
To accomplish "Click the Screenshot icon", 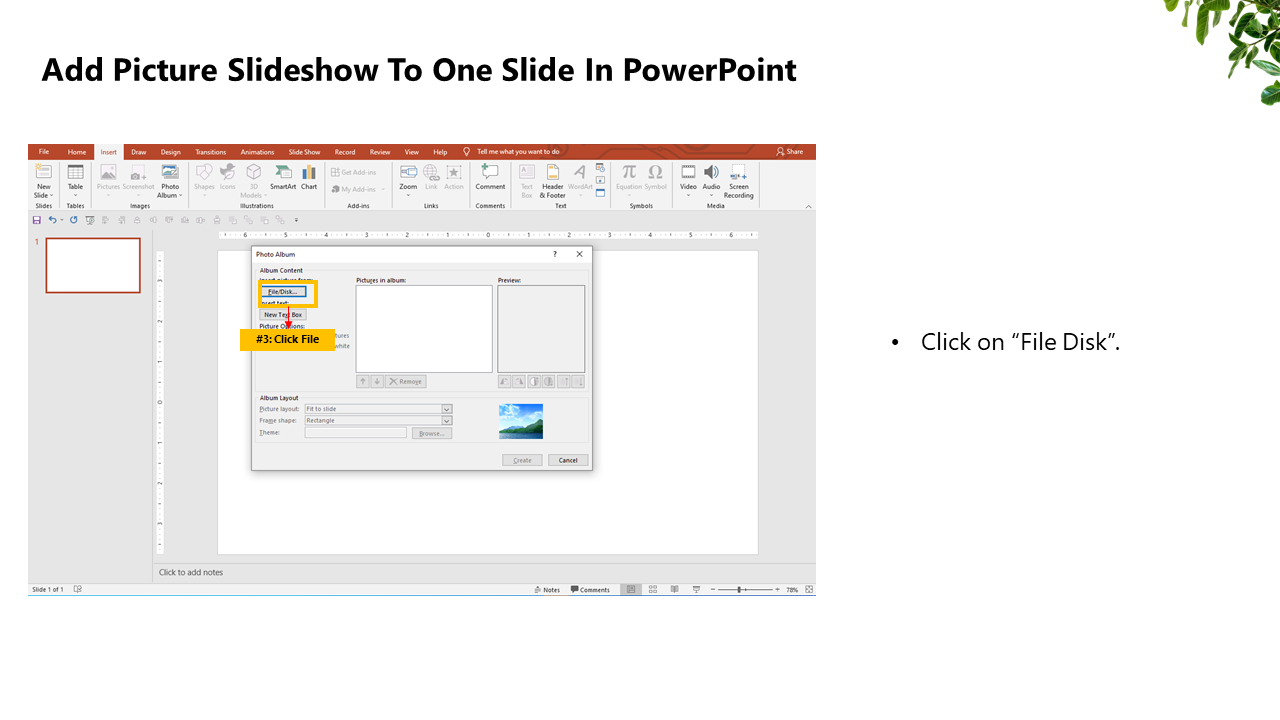I will (138, 173).
